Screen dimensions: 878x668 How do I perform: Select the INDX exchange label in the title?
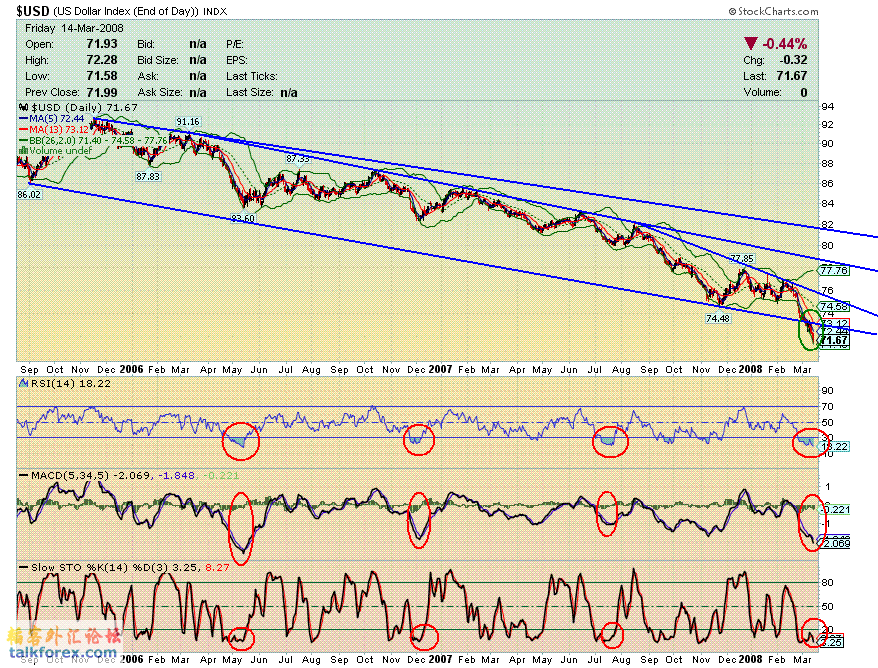coord(215,11)
